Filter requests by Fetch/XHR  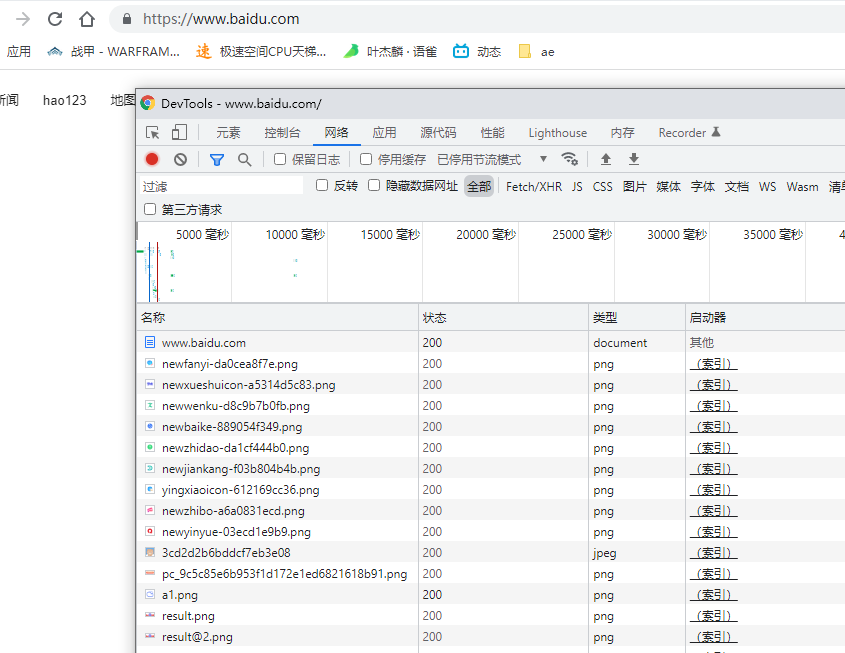click(x=534, y=186)
